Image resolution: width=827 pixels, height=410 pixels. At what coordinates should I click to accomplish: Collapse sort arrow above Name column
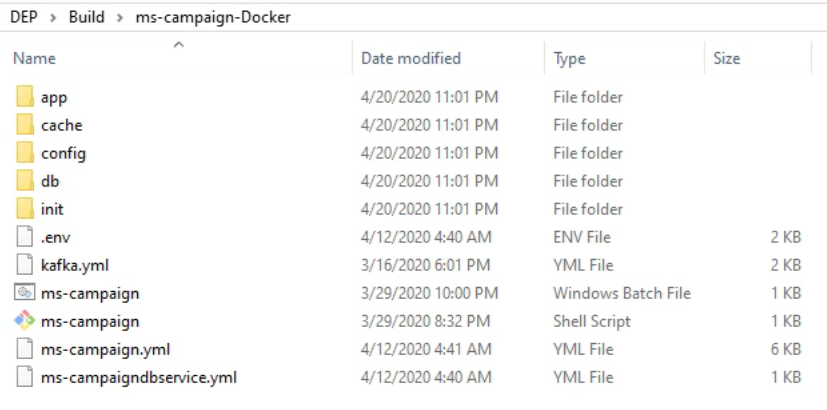[179, 44]
